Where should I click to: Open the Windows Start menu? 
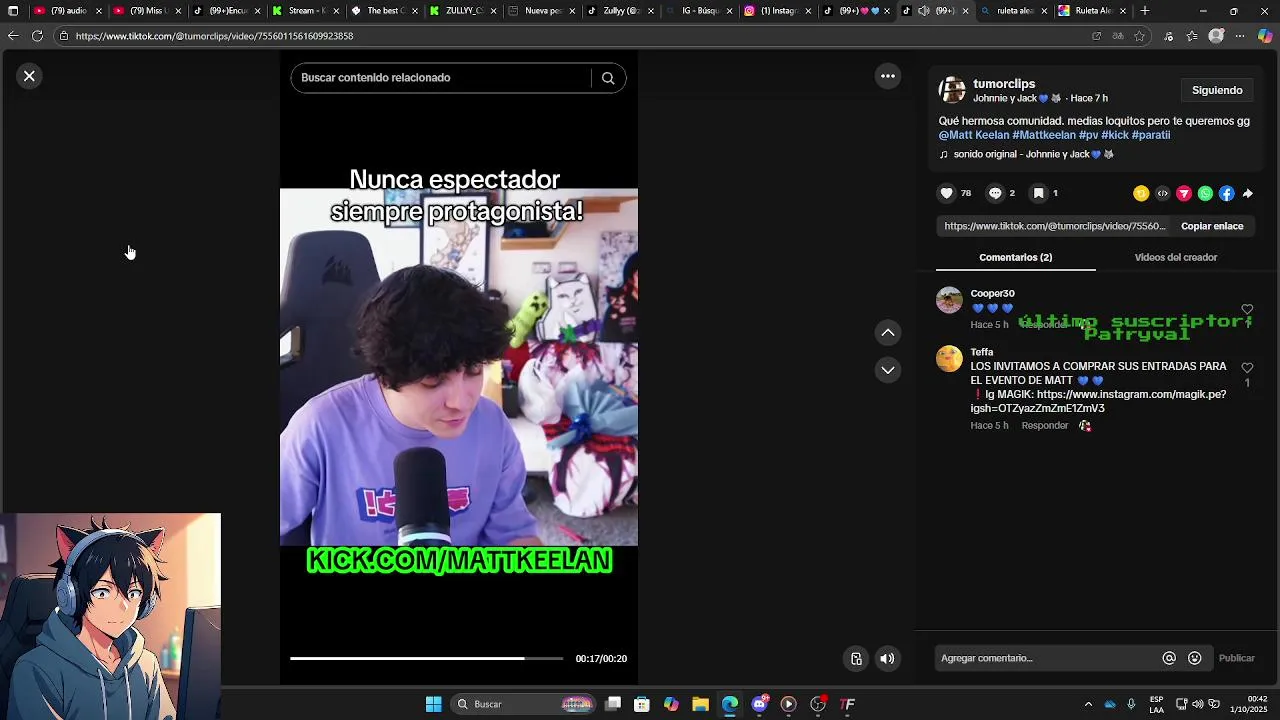[x=433, y=704]
